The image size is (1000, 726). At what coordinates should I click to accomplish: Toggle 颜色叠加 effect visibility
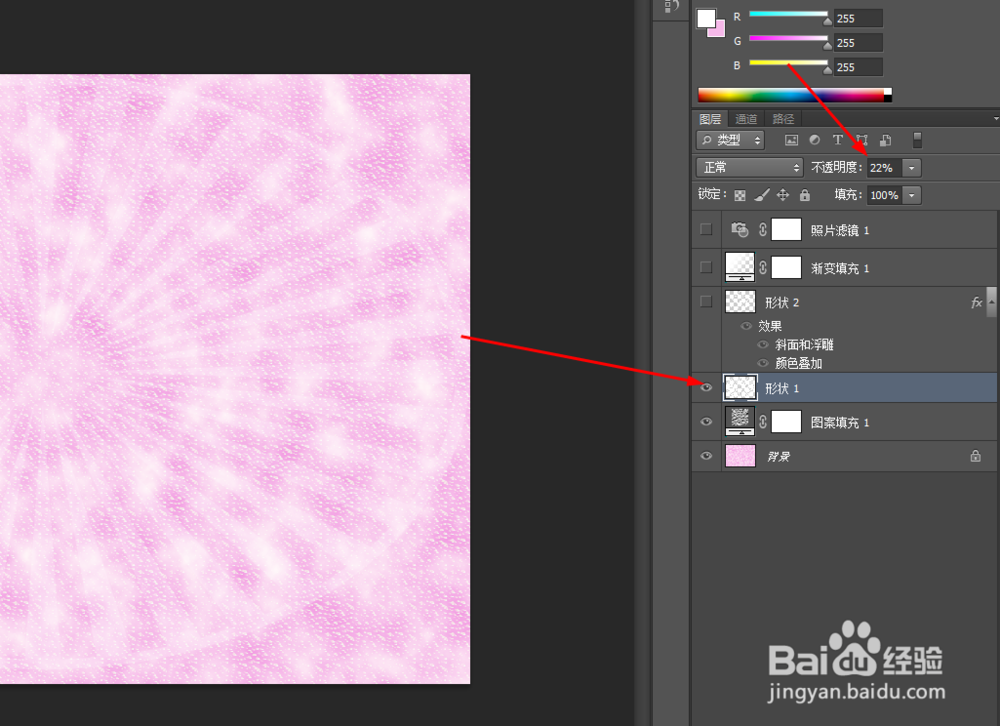pyautogui.click(x=762, y=363)
